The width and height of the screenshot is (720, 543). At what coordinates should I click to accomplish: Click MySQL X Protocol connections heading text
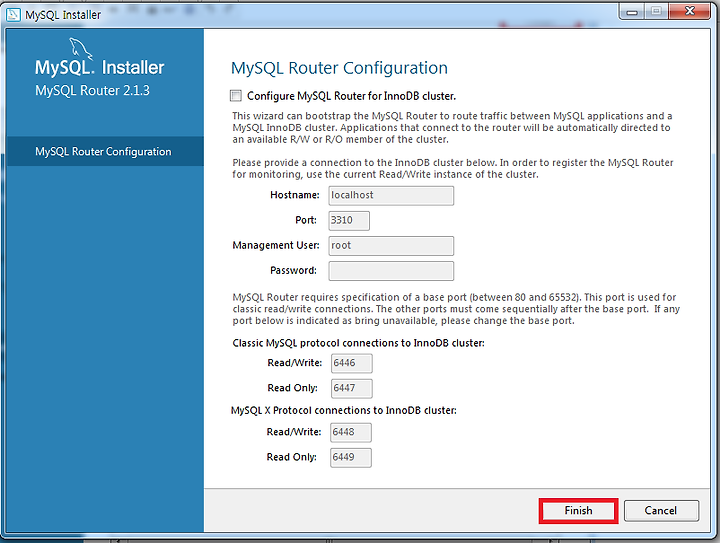(x=343, y=410)
